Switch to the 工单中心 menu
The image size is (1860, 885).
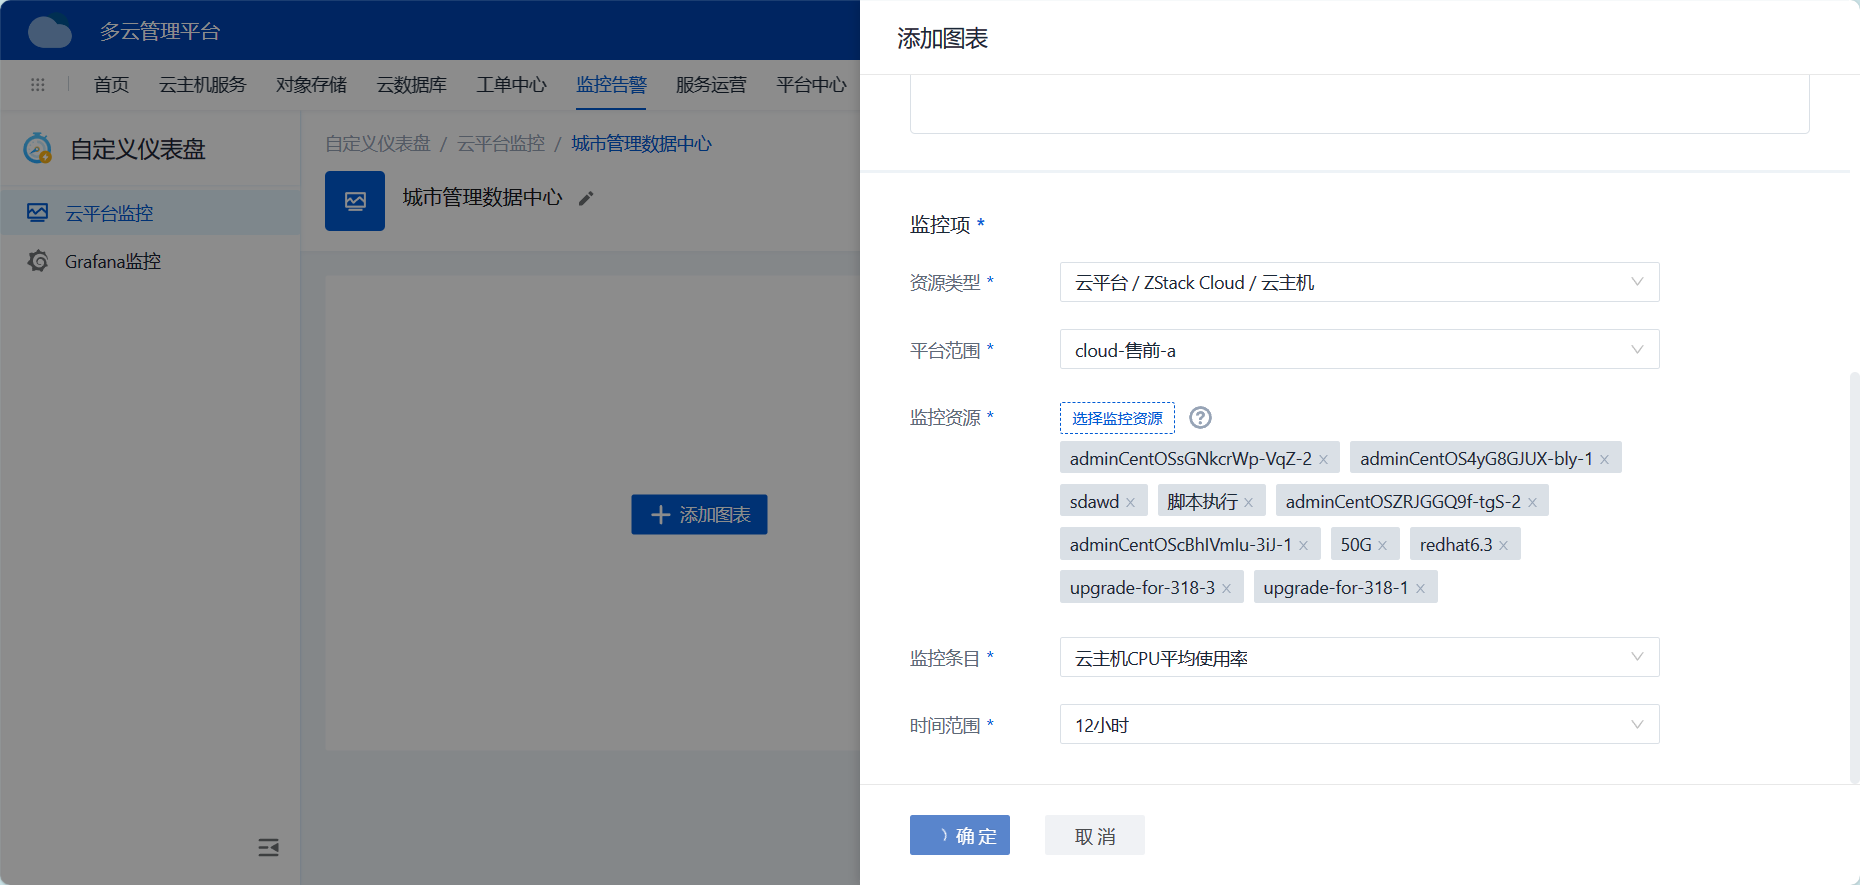click(x=511, y=85)
